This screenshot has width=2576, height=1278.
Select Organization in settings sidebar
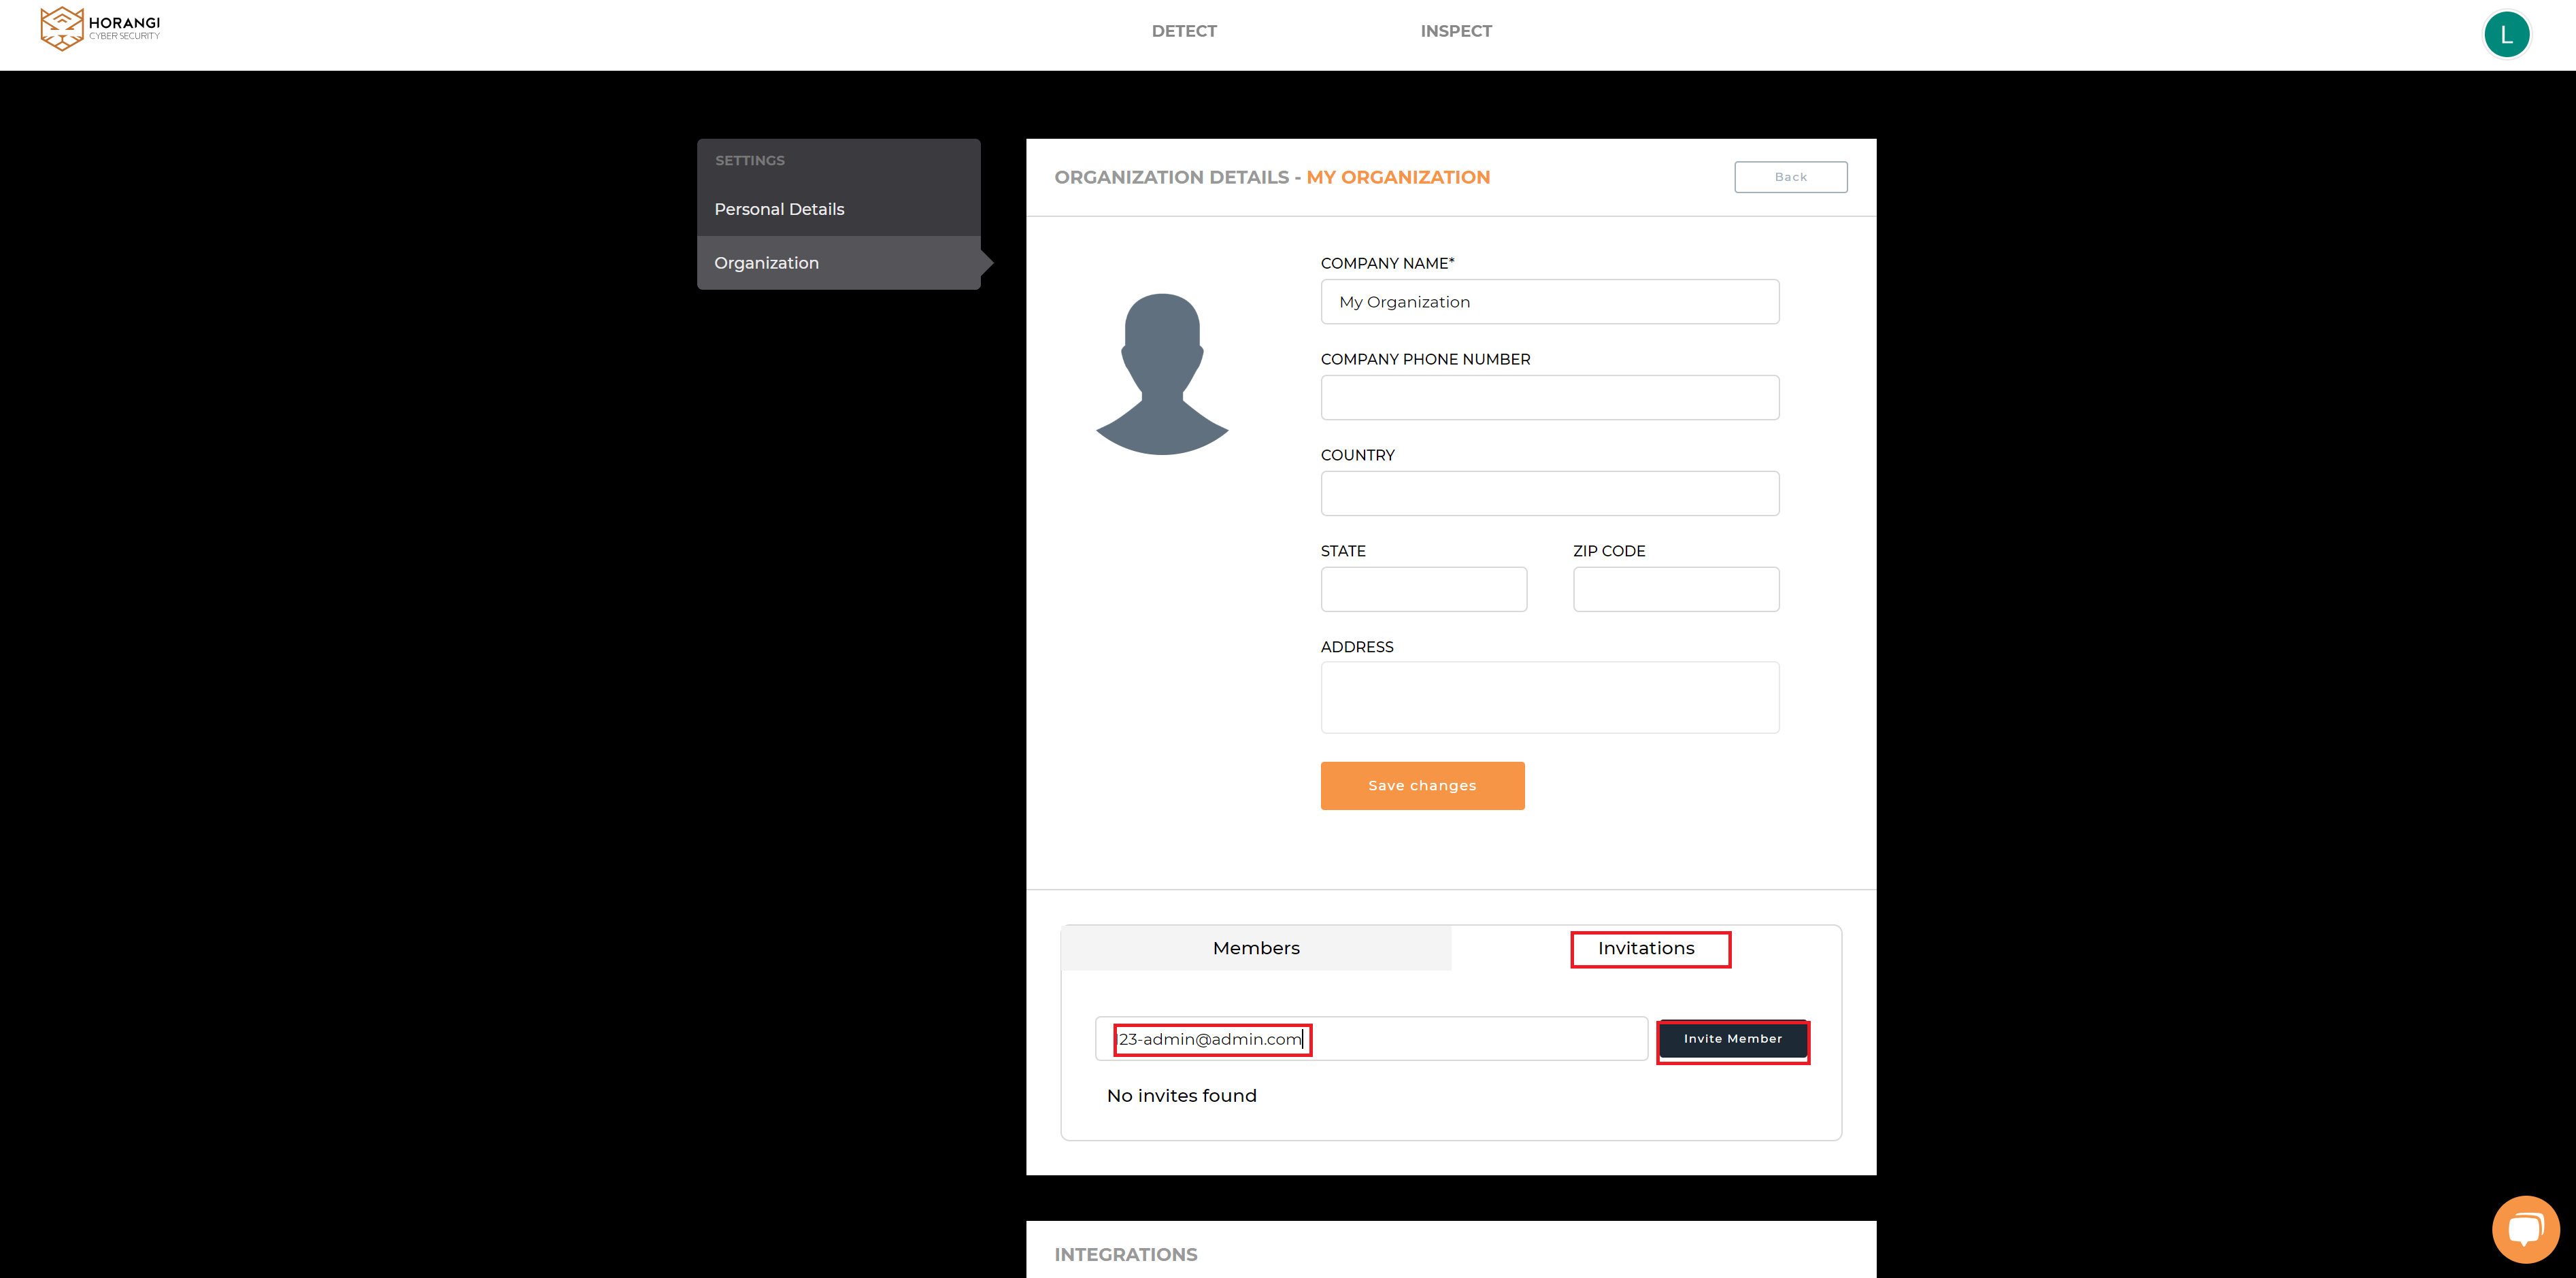pyautogui.click(x=838, y=263)
